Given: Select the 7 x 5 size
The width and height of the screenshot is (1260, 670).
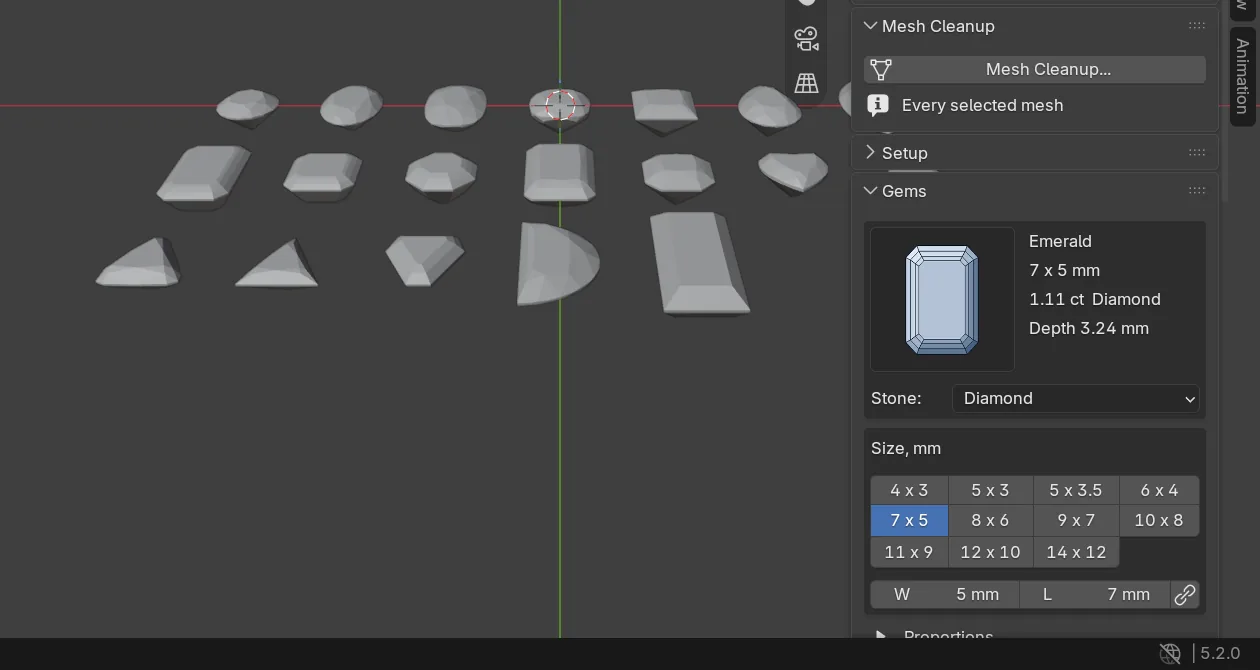Looking at the screenshot, I should (x=909, y=520).
